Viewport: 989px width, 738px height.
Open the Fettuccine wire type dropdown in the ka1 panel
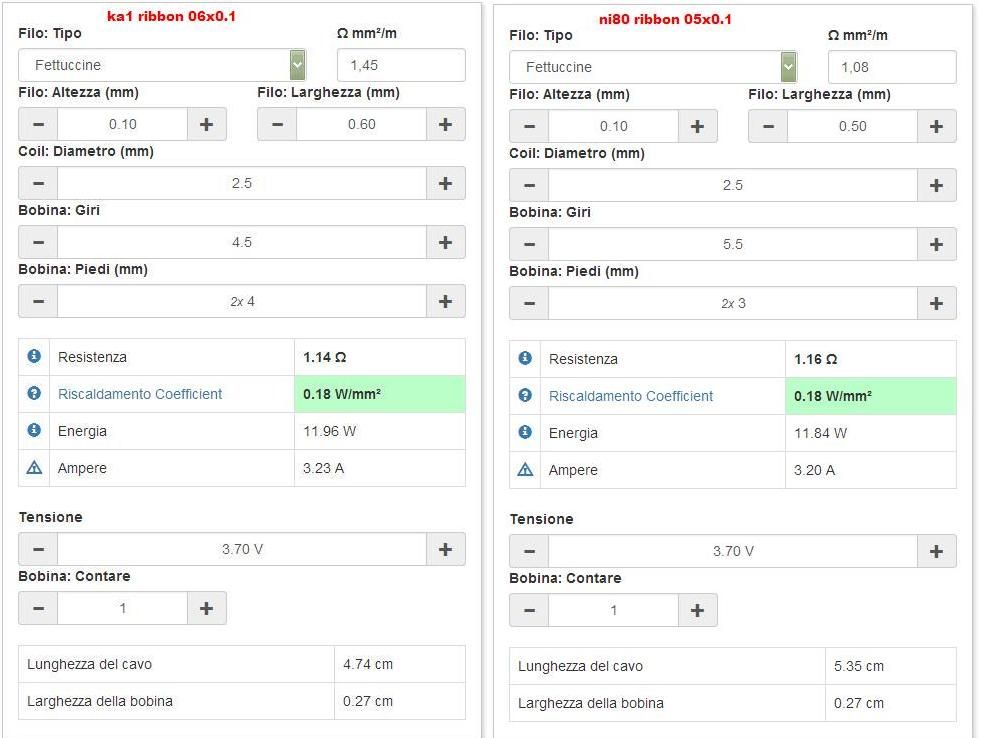(x=162, y=65)
